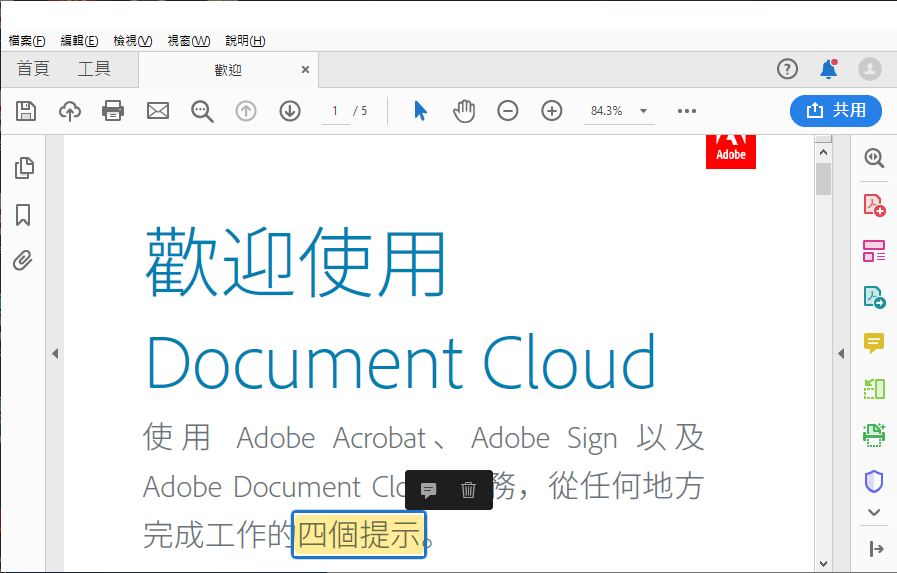Expand the left navigation pane arrow
The image size is (897, 573).
coord(55,353)
